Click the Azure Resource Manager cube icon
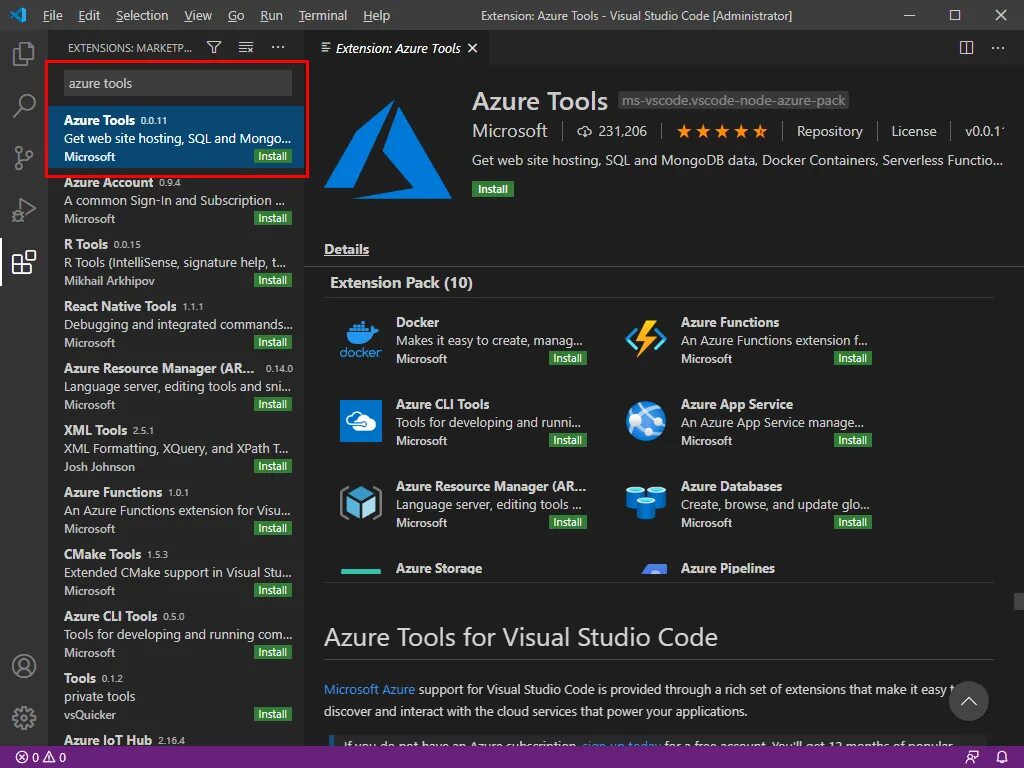 pos(360,503)
